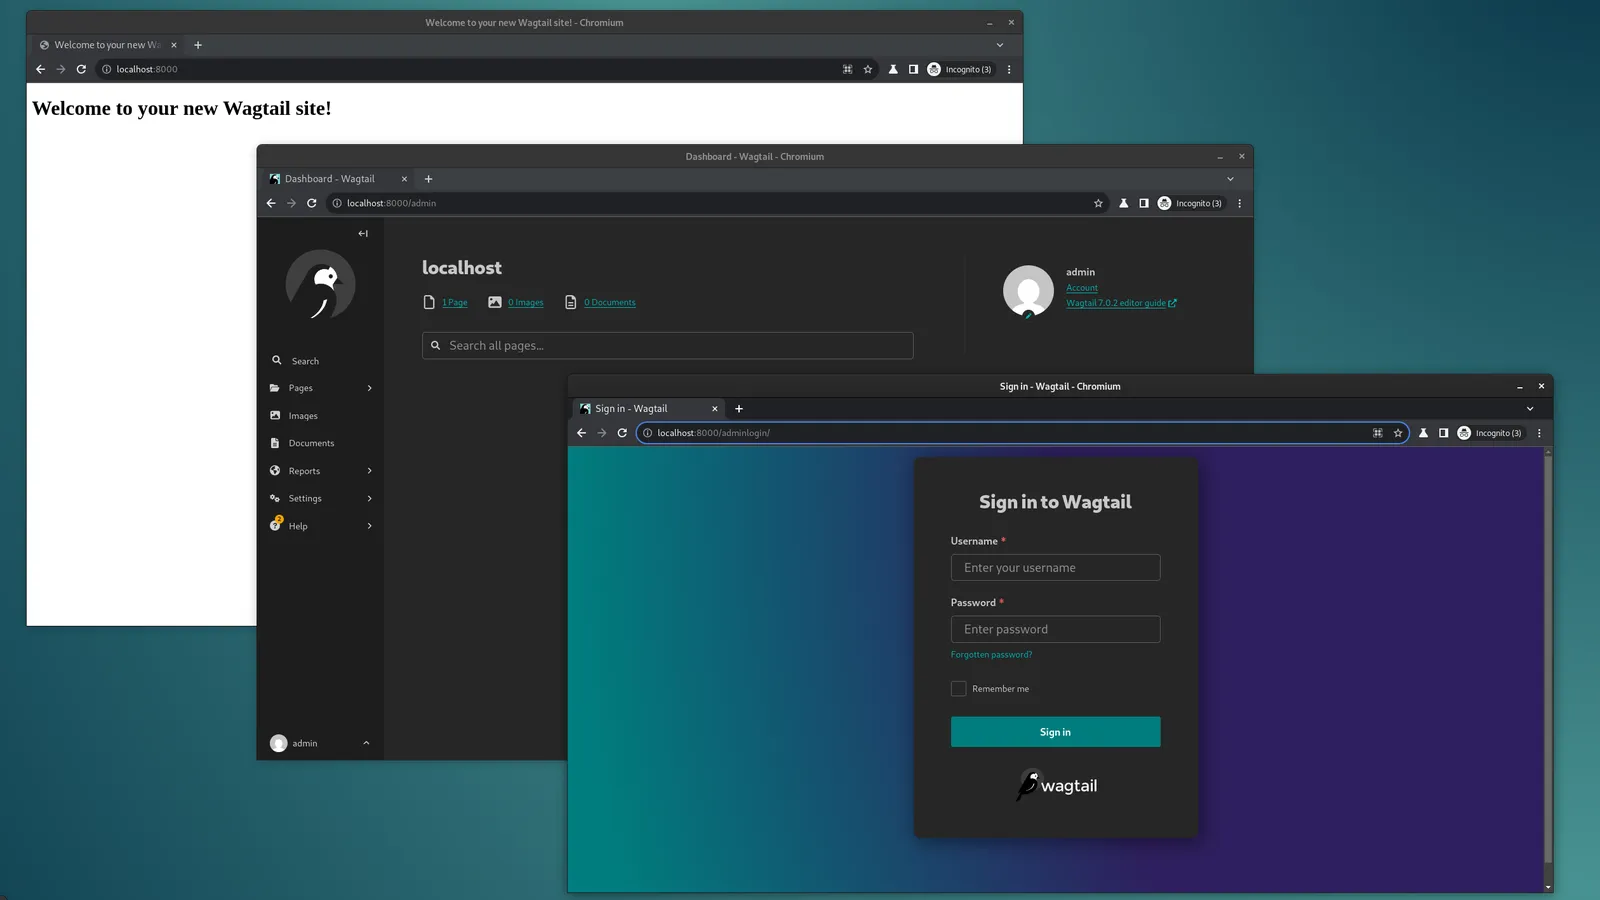This screenshot has width=1600, height=900.
Task: Open the 0 Documents link on Dashboard
Action: click(610, 302)
